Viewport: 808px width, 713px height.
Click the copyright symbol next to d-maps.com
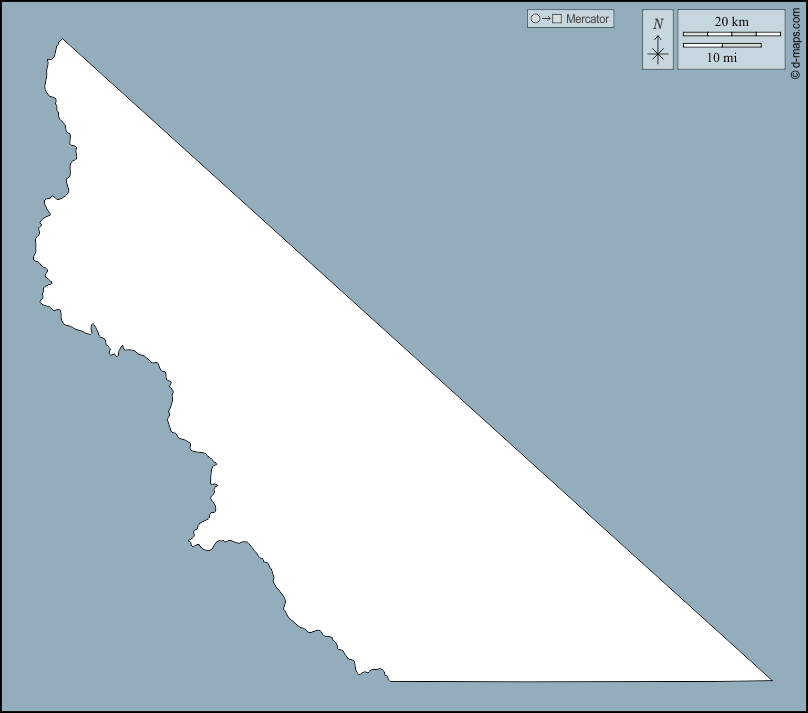(795, 74)
